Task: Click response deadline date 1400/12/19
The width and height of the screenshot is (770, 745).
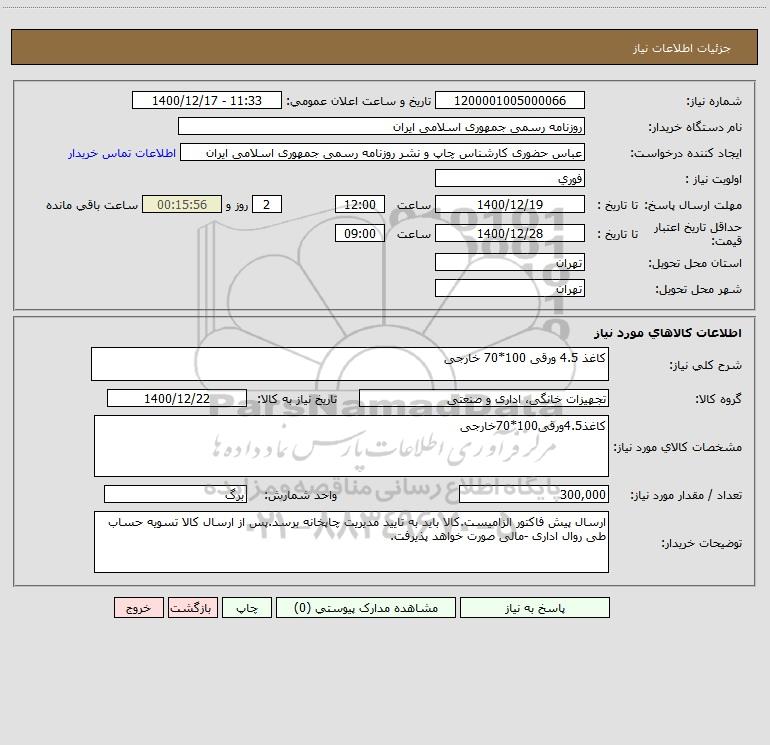Action: pos(510,204)
